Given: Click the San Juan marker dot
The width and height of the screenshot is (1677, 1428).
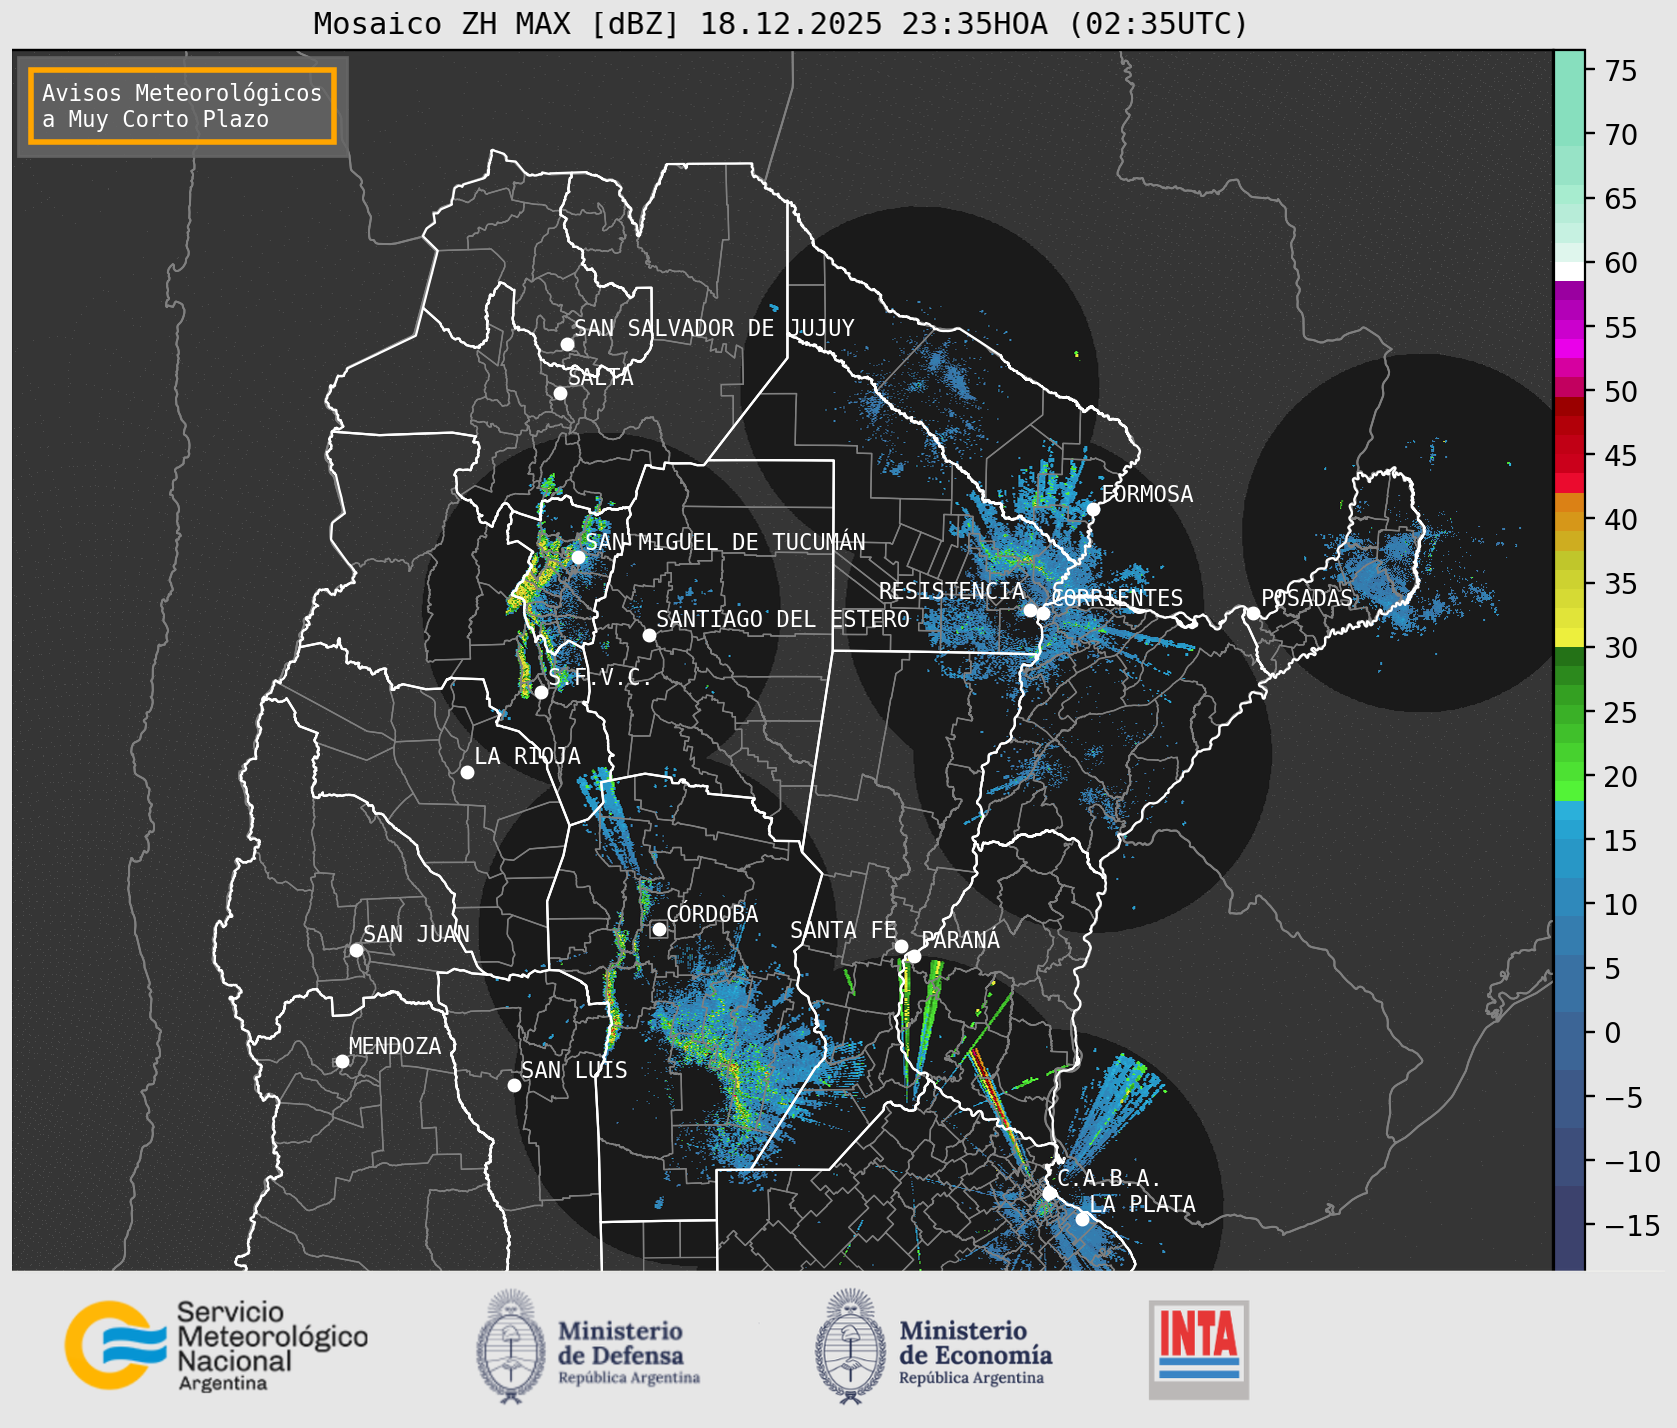Looking at the screenshot, I should pyautogui.click(x=356, y=950).
